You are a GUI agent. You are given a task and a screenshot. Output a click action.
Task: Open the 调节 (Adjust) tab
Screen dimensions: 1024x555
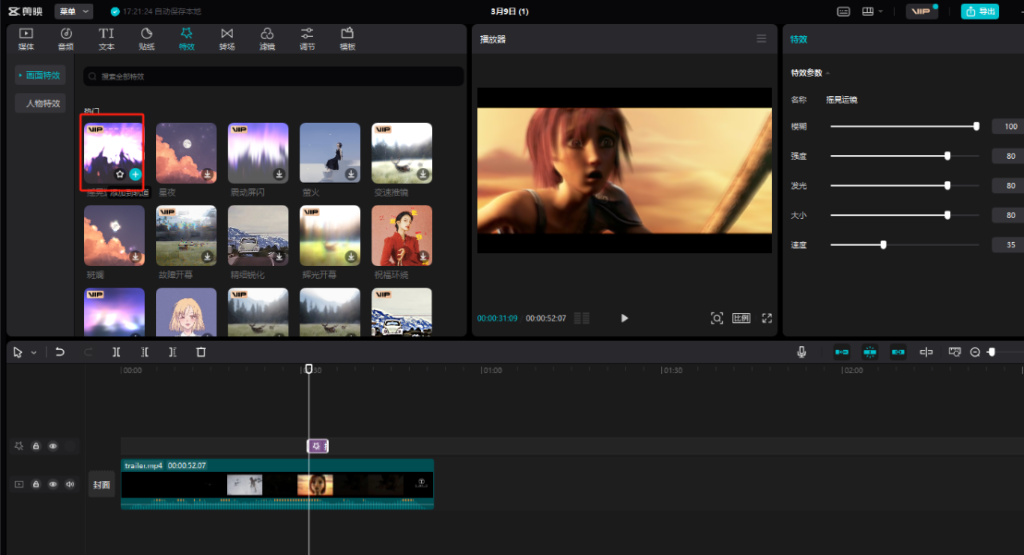tap(307, 39)
